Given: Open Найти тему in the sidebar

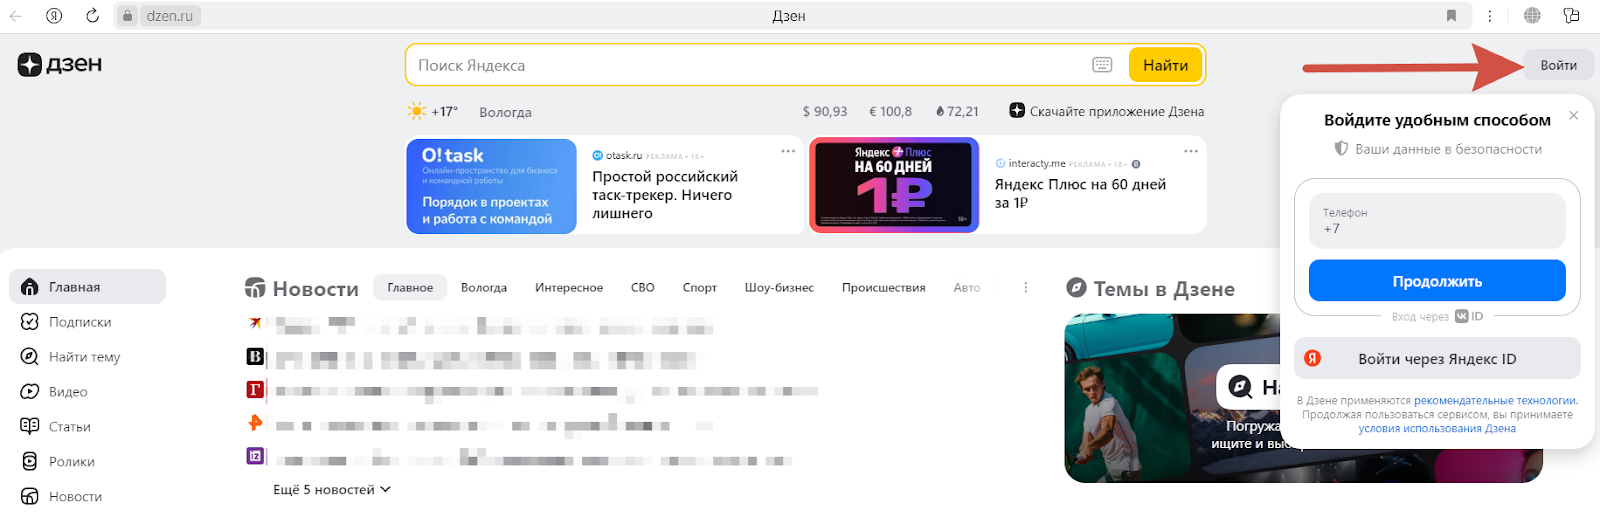Looking at the screenshot, I should click(84, 357).
